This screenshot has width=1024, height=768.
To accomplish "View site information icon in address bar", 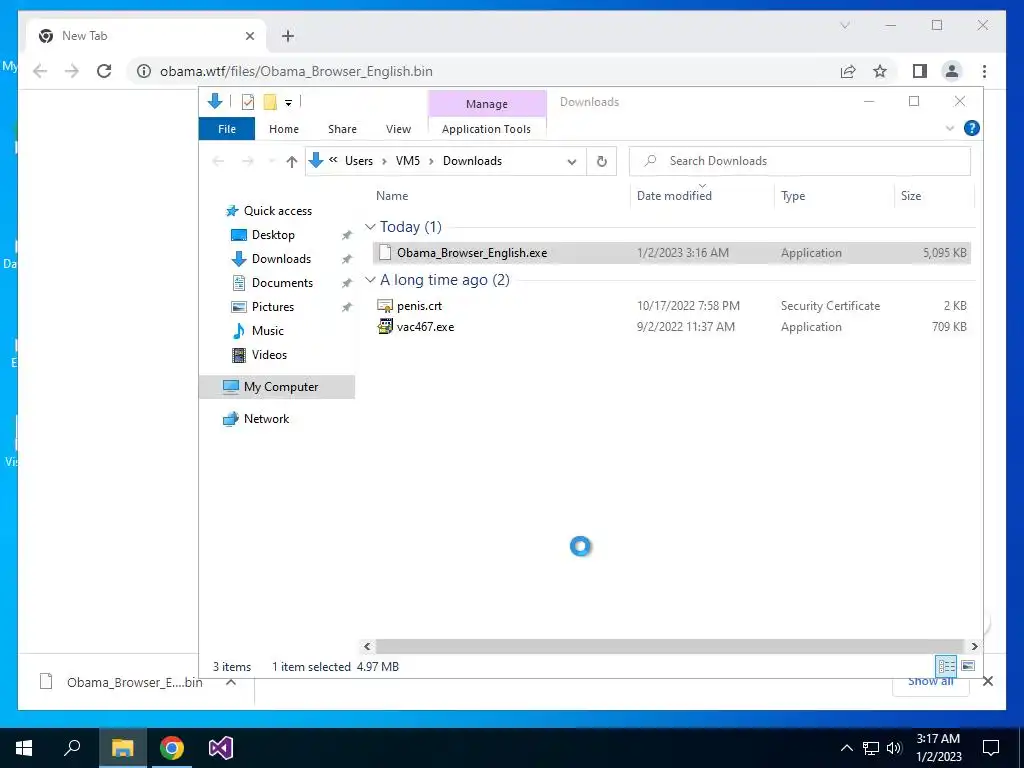I will pos(143,71).
